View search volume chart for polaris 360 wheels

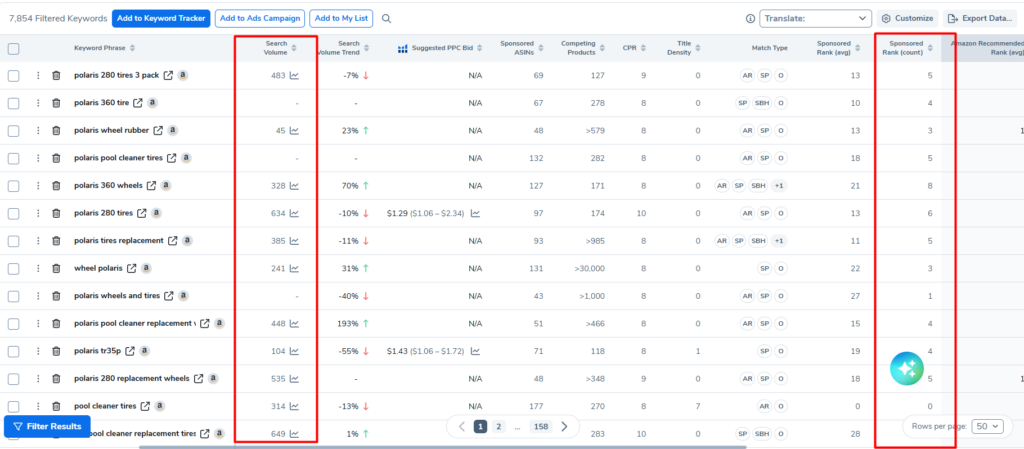pyautogui.click(x=295, y=186)
